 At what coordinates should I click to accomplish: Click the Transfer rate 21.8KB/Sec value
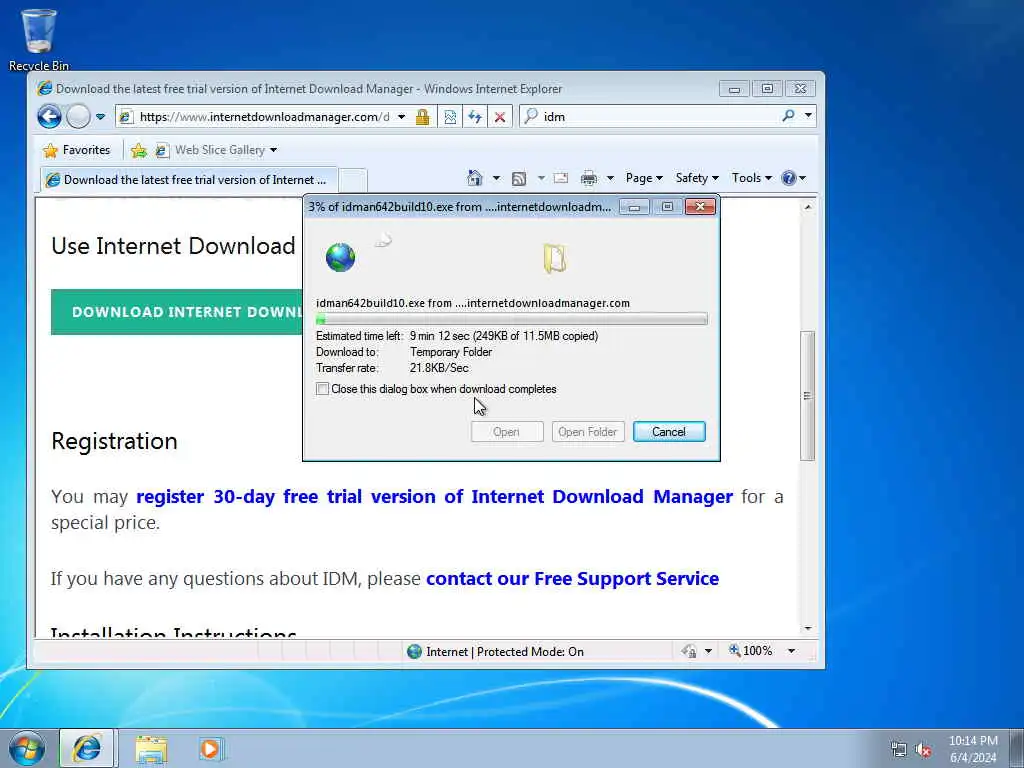pos(439,368)
